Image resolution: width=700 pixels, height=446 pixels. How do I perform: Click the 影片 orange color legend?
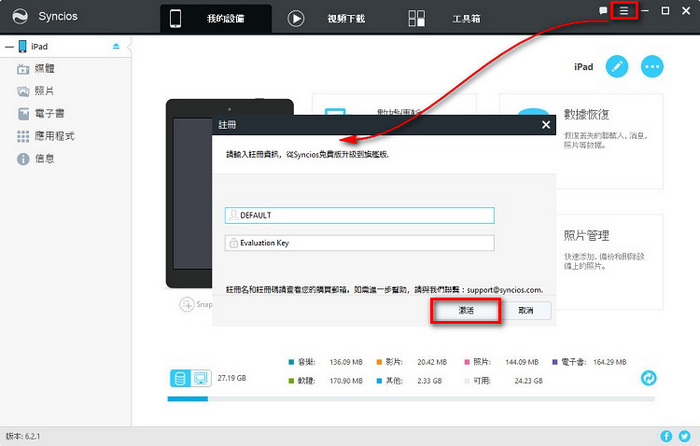point(379,362)
